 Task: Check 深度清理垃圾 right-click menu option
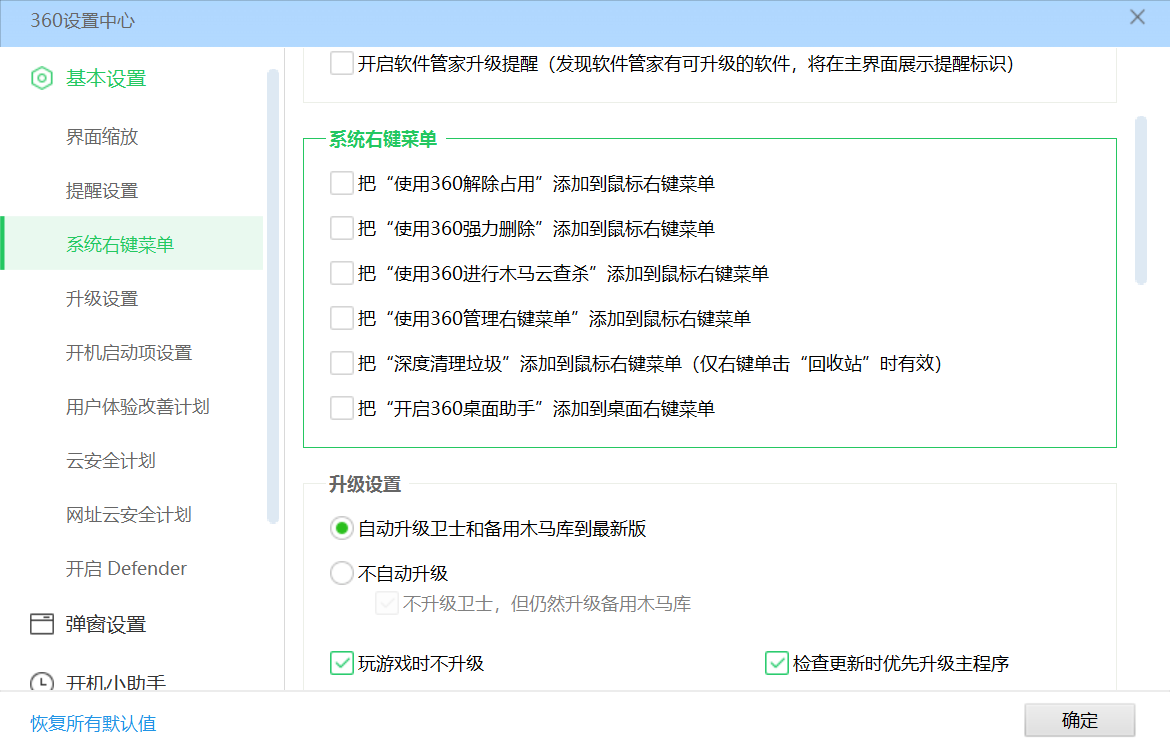point(342,363)
